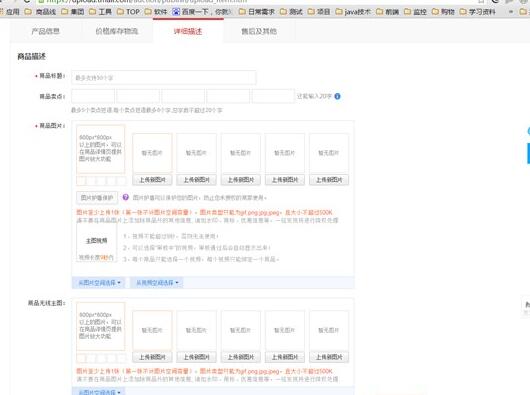
Task: Click first 上传新图片 button under 商品无线主图
Action: tap(152, 357)
